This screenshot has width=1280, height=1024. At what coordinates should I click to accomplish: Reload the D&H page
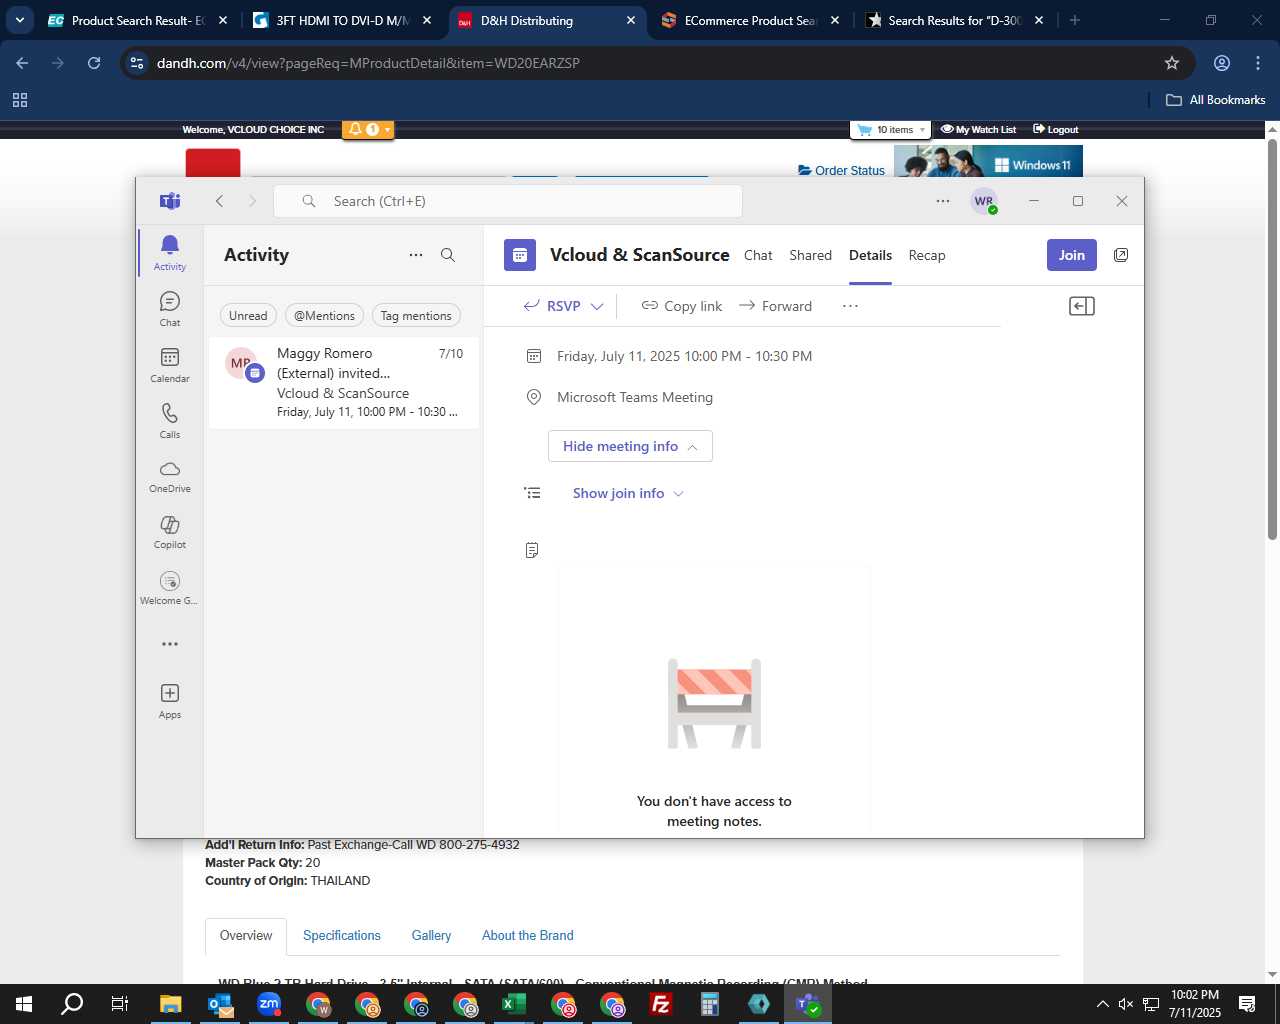click(x=94, y=63)
